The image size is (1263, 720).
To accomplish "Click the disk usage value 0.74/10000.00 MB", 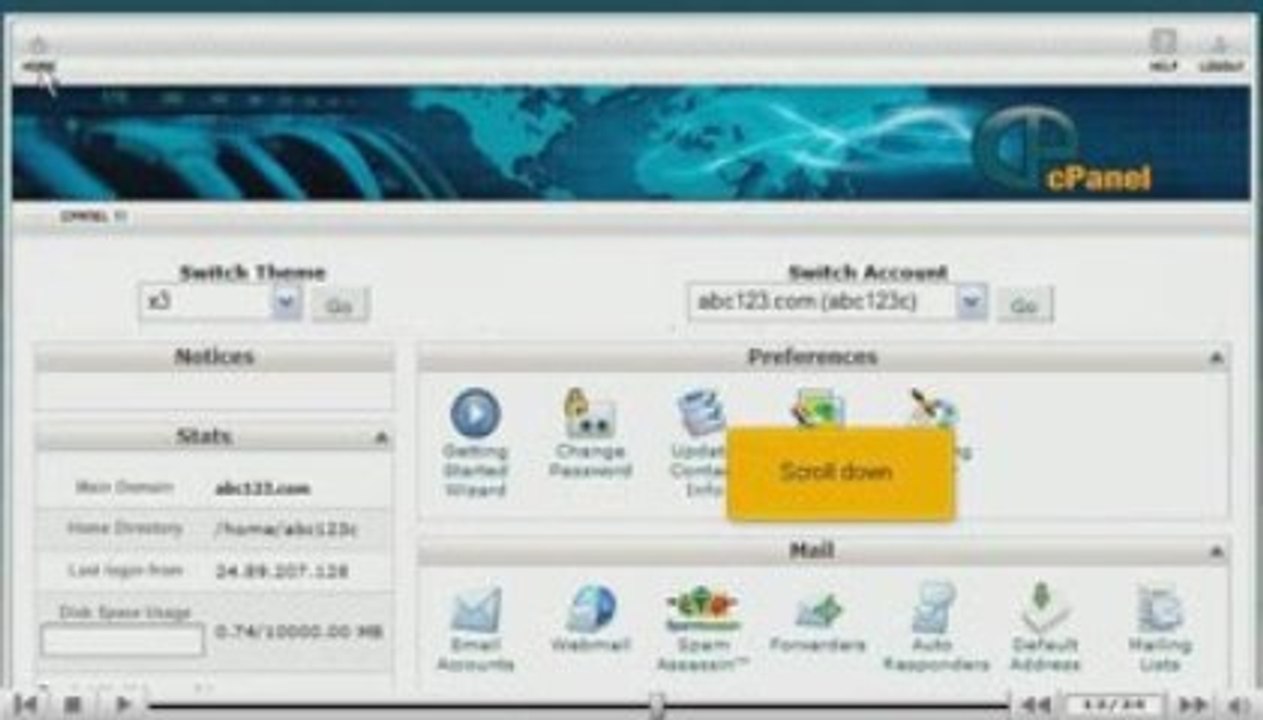I will coord(298,632).
